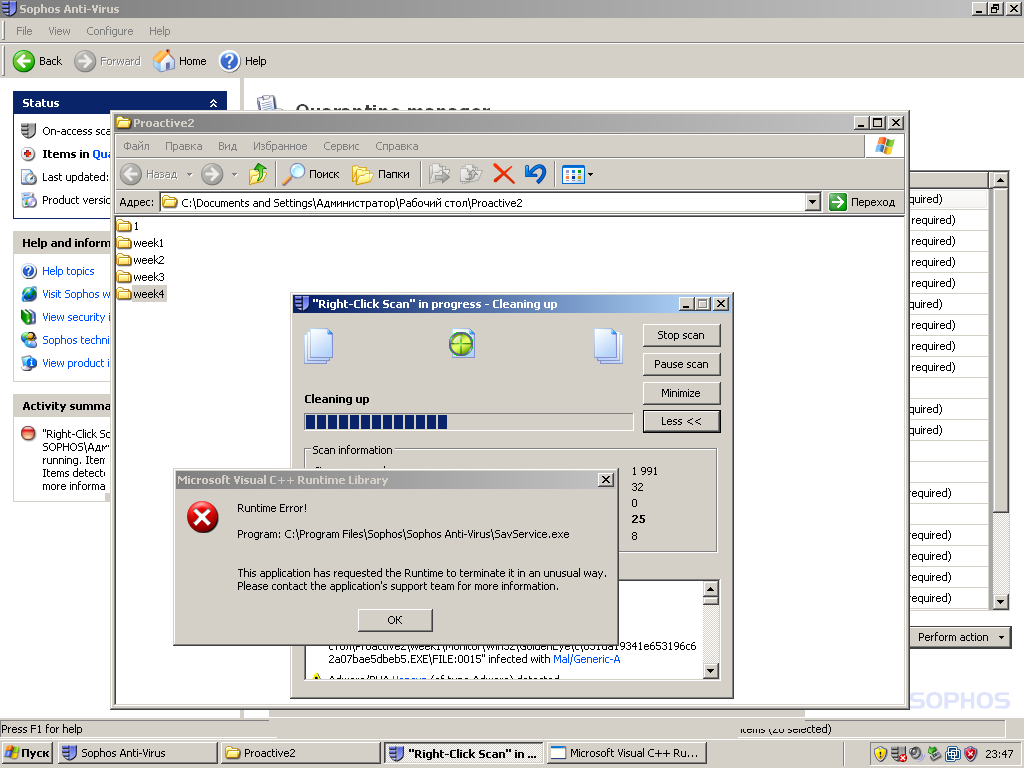
Task: Select the folder named 1
Action: tap(128, 226)
